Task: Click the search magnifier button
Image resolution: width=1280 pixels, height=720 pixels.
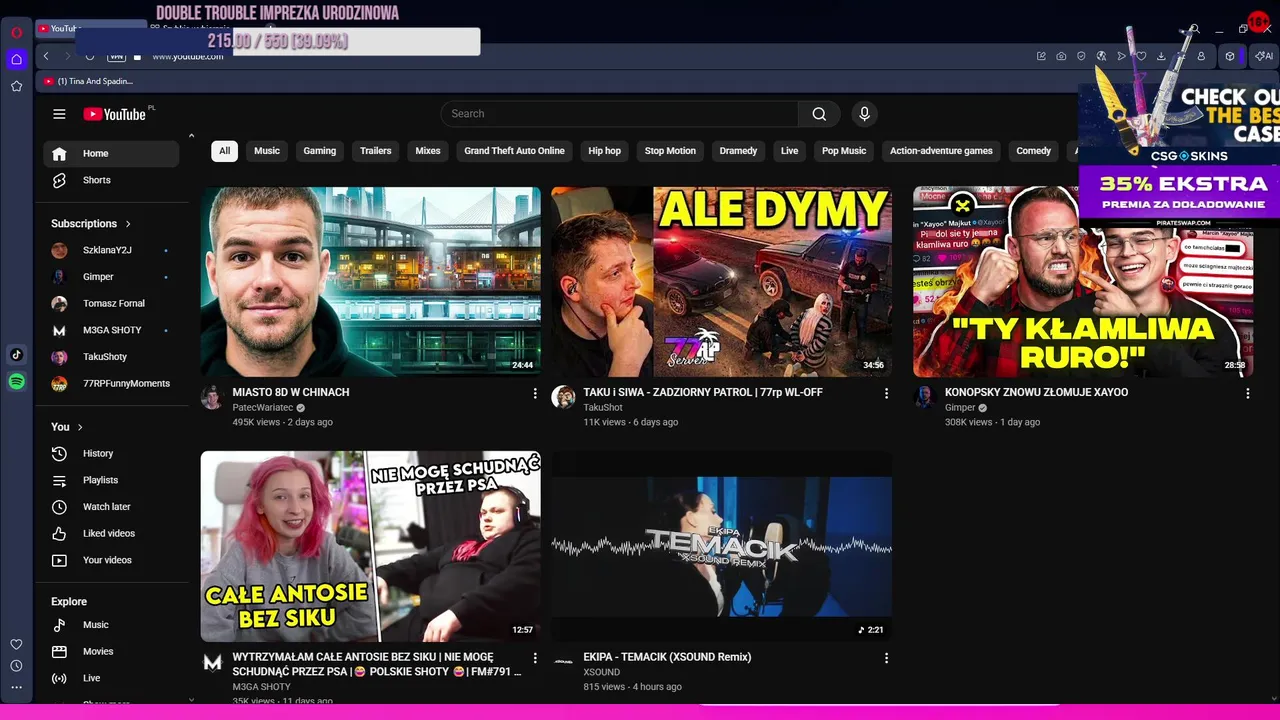Action: 819,114
